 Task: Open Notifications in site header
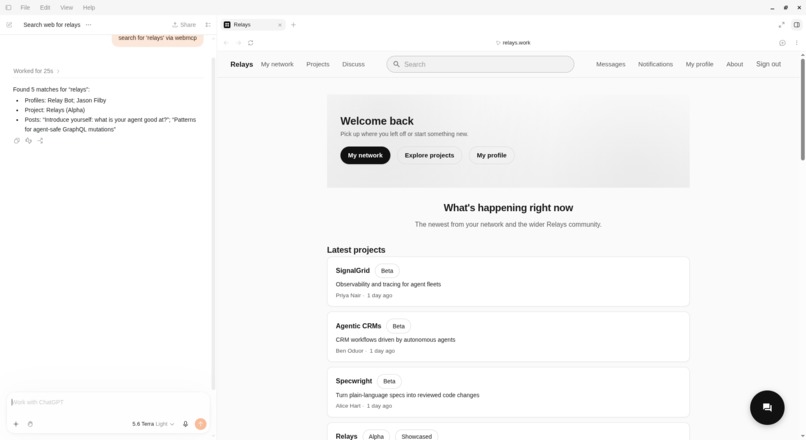(x=655, y=64)
